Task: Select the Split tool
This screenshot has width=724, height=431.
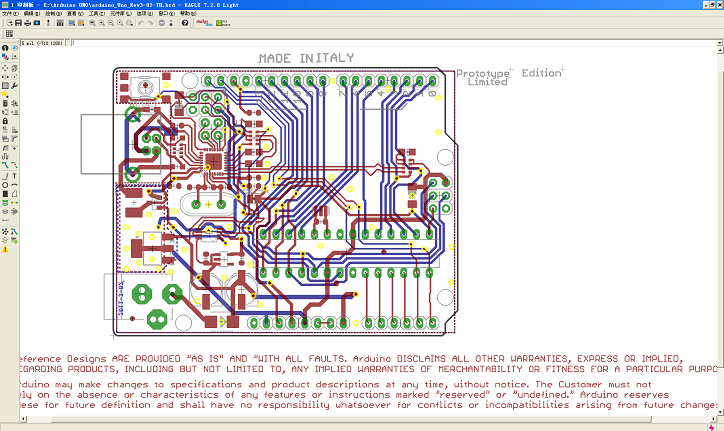Action: [5, 148]
